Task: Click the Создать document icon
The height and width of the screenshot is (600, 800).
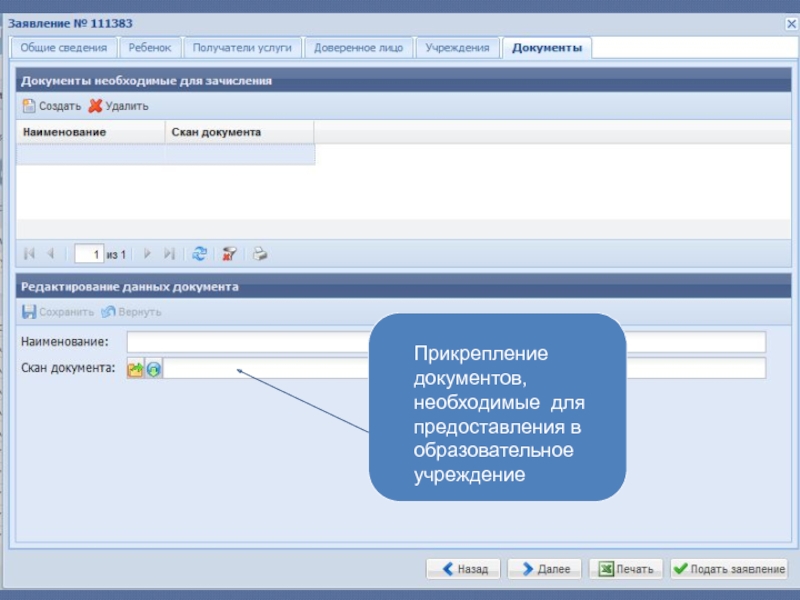Action: tap(29, 106)
